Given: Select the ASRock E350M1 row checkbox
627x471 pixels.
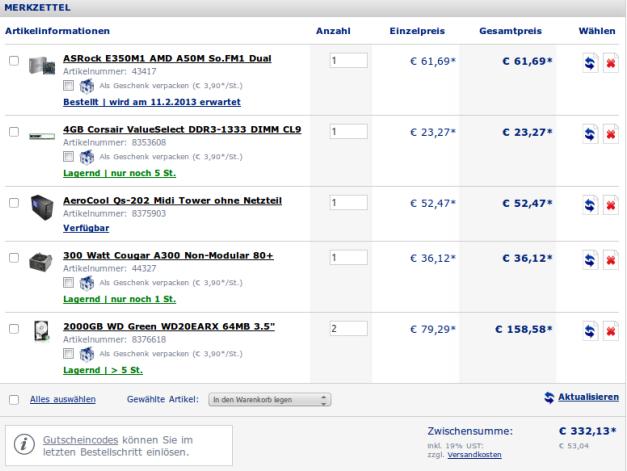Looking at the screenshot, I should [x=13, y=61].
